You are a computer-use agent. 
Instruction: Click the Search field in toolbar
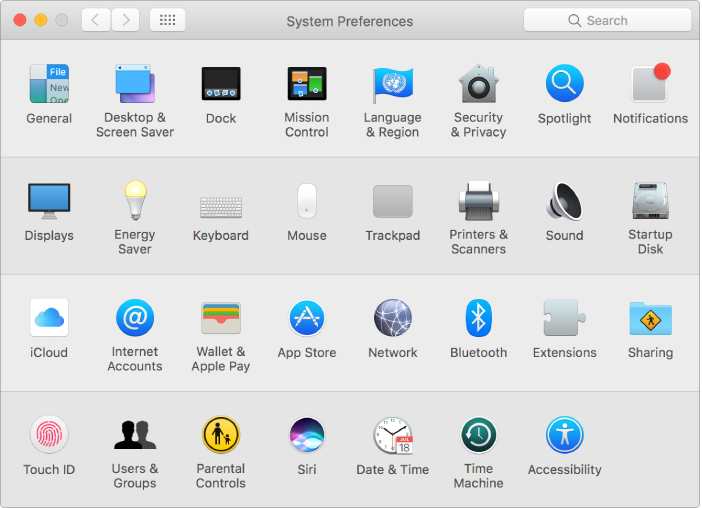coord(607,20)
